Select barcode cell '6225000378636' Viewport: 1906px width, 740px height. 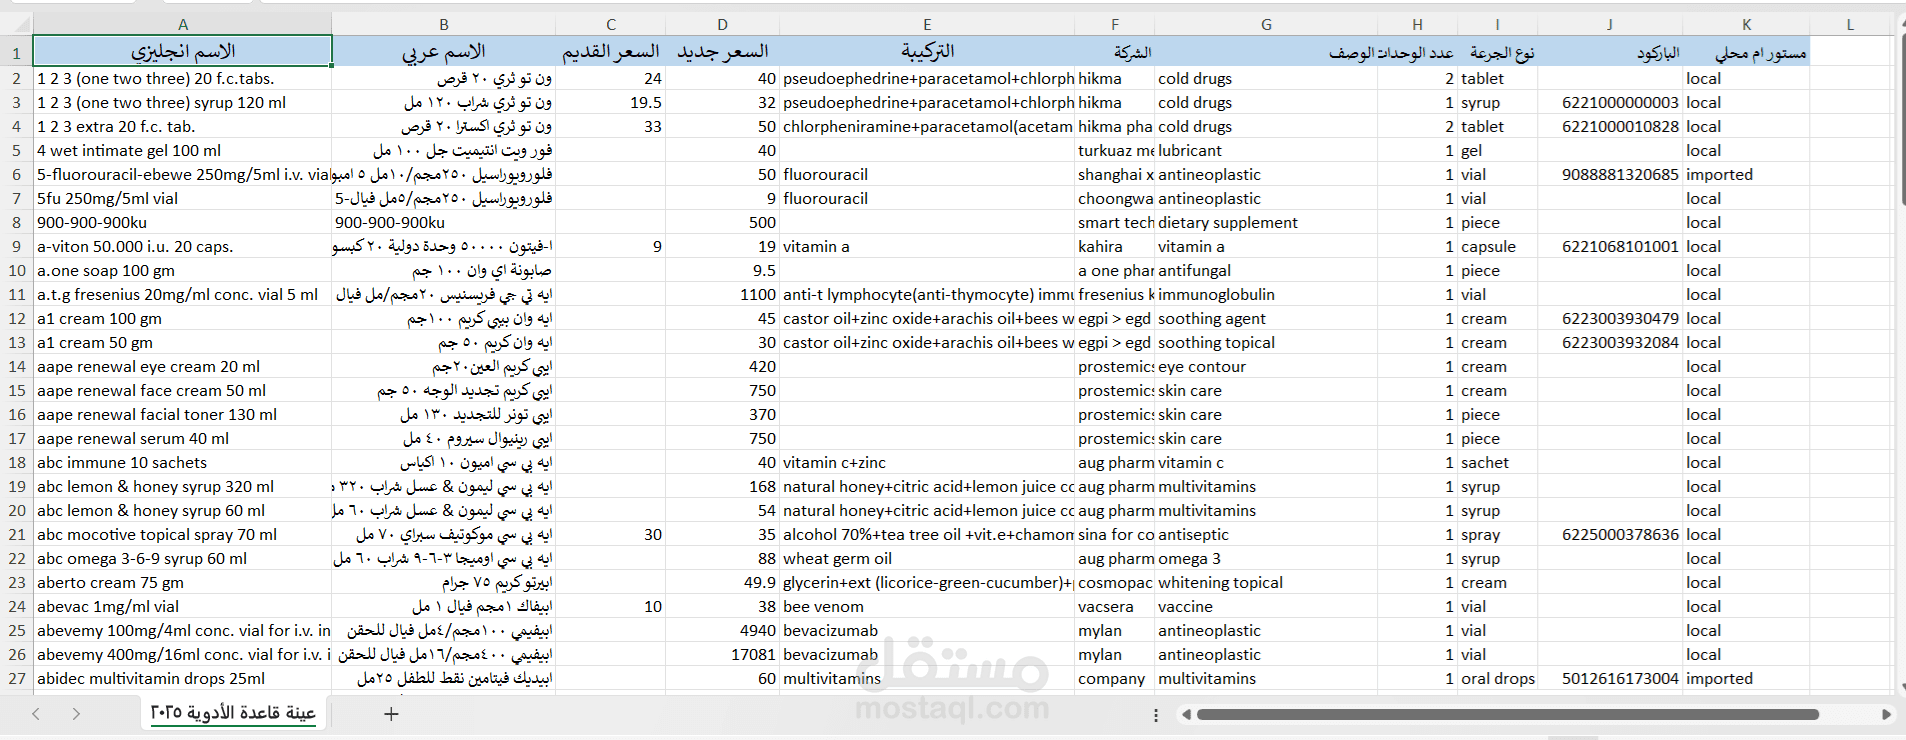pos(1610,534)
